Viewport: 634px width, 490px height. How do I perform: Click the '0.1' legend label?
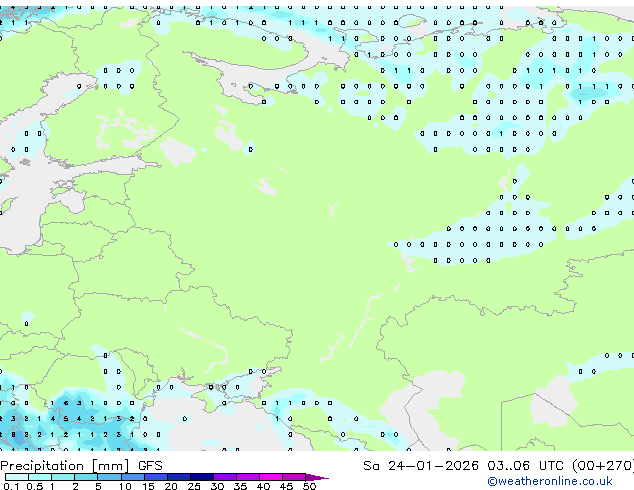point(11,486)
